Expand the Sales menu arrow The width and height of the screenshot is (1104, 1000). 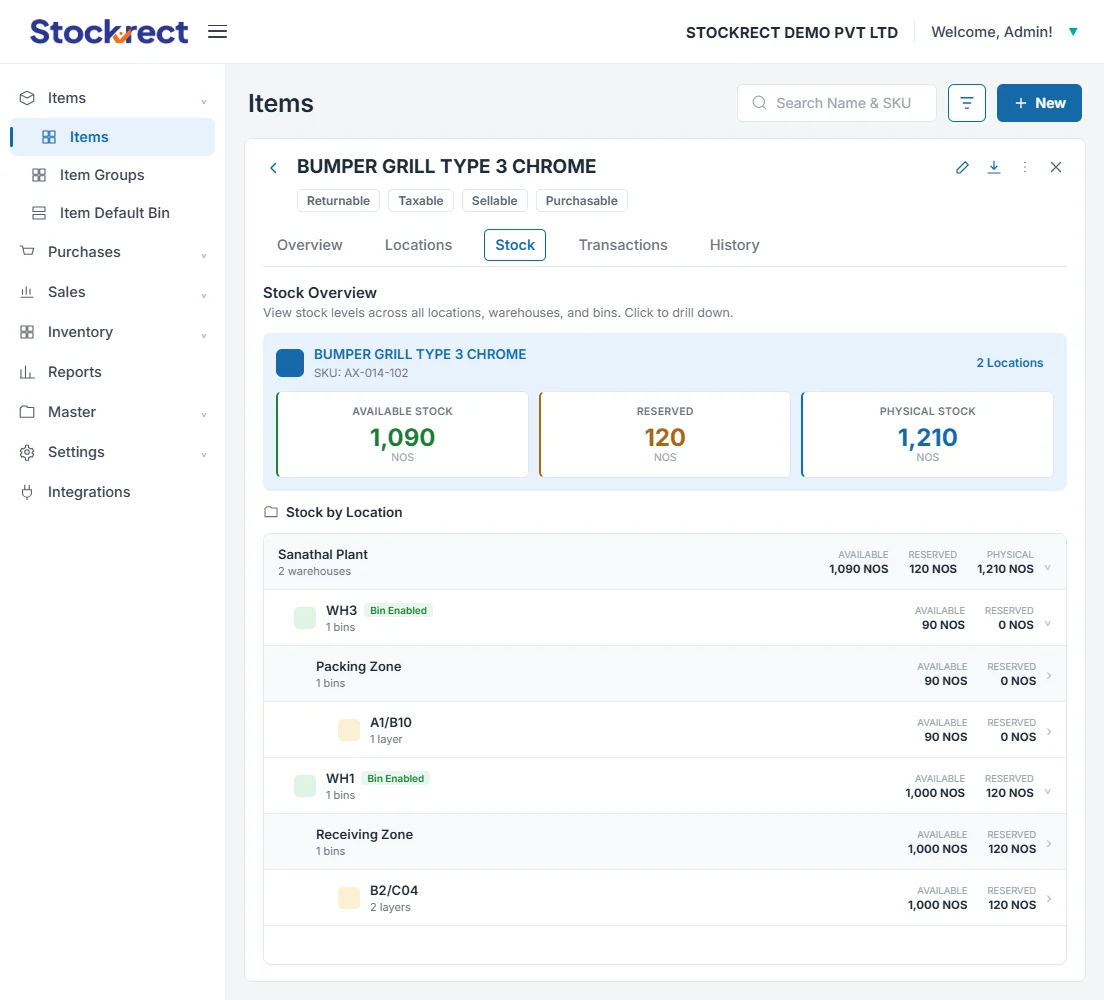pos(203,295)
